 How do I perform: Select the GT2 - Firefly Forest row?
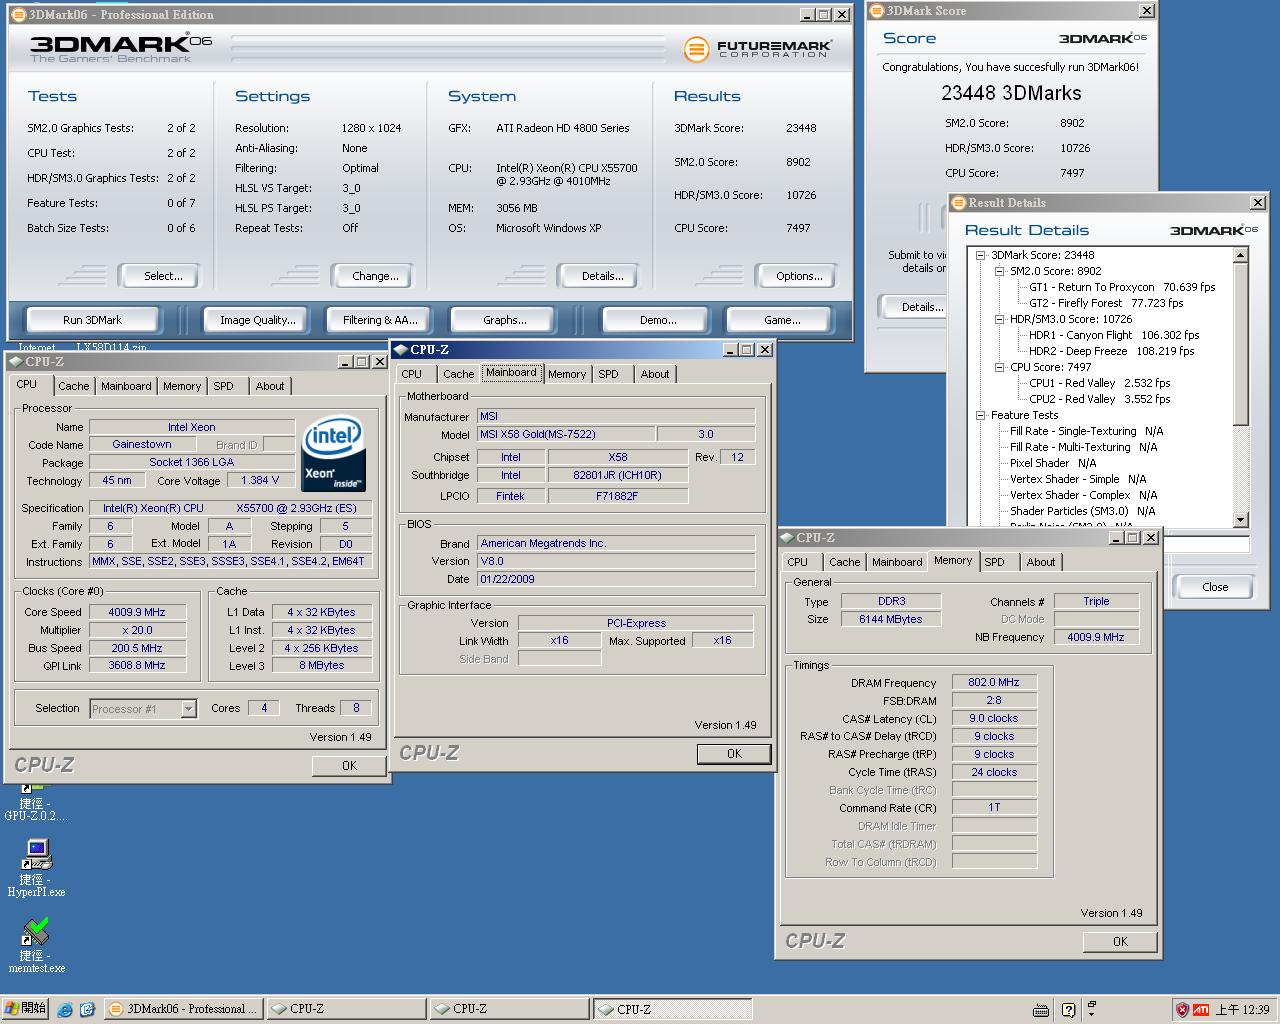point(1106,303)
